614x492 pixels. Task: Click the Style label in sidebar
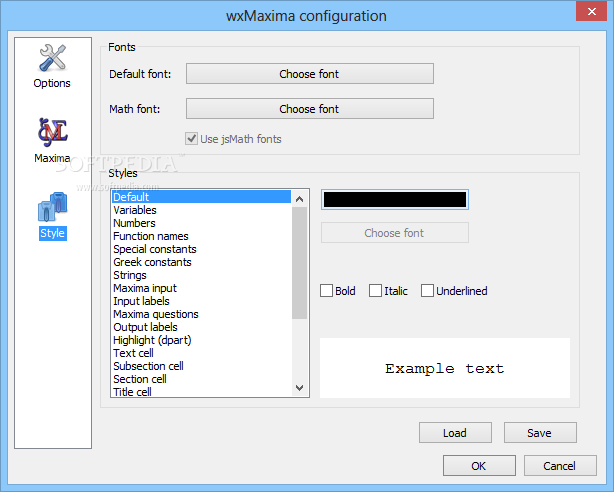point(52,233)
